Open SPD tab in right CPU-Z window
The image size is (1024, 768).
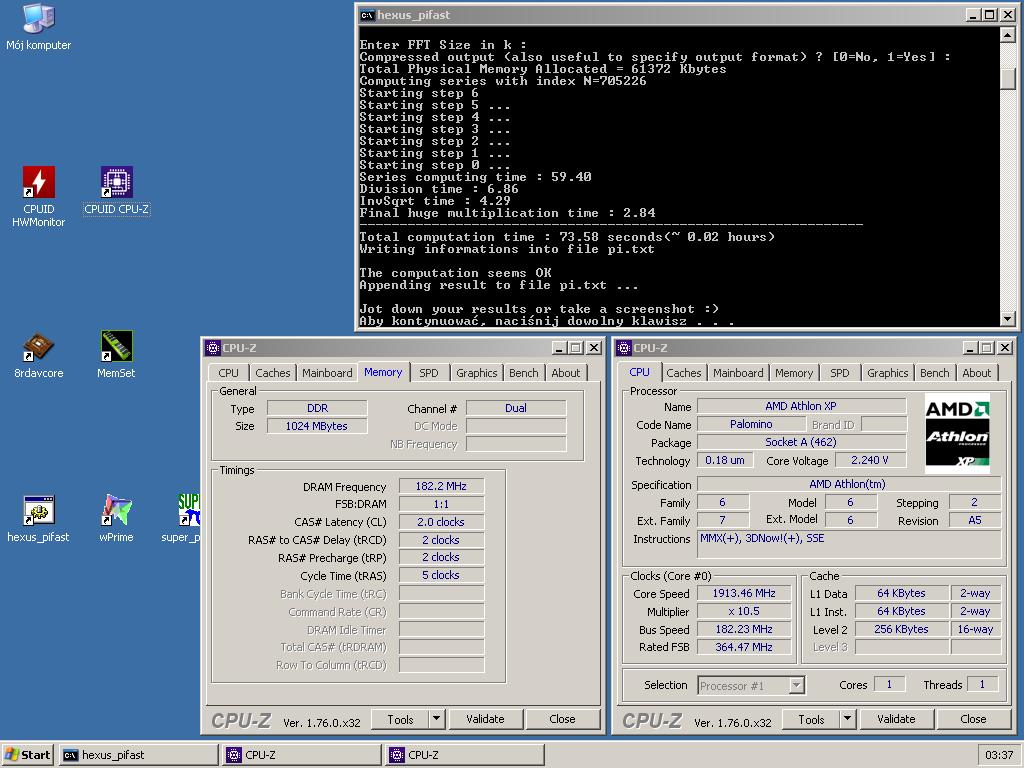point(840,373)
